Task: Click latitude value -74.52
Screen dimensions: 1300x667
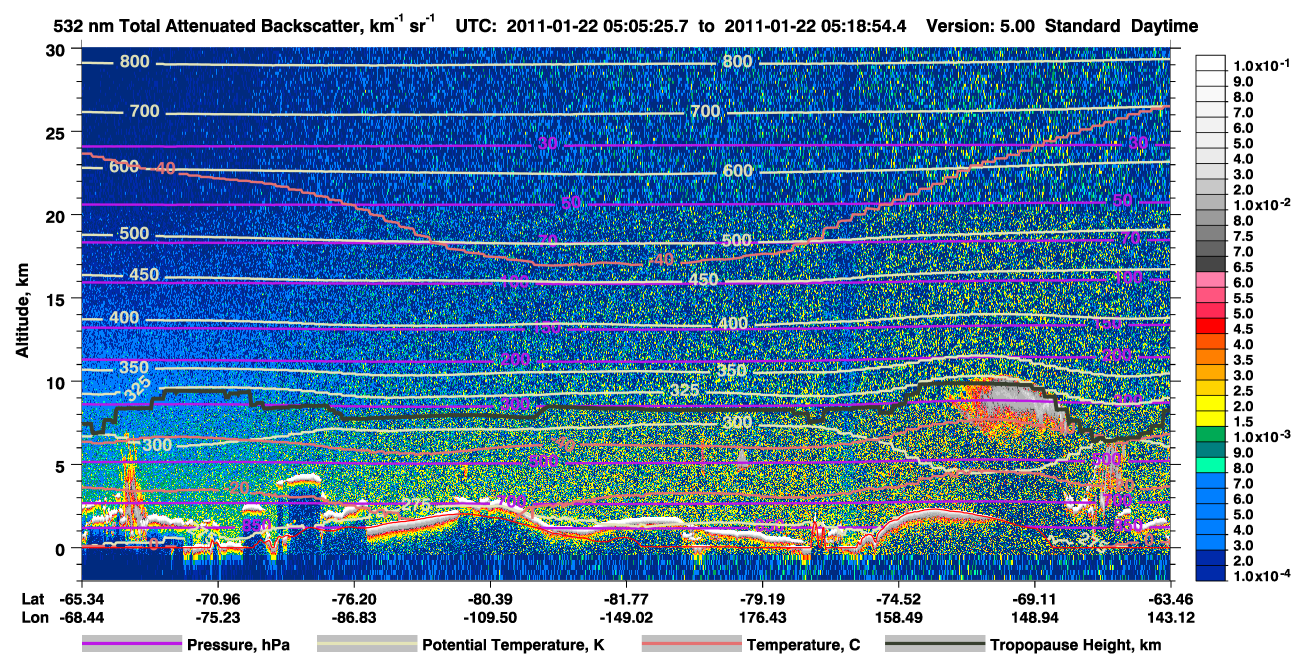Action: click(900, 598)
